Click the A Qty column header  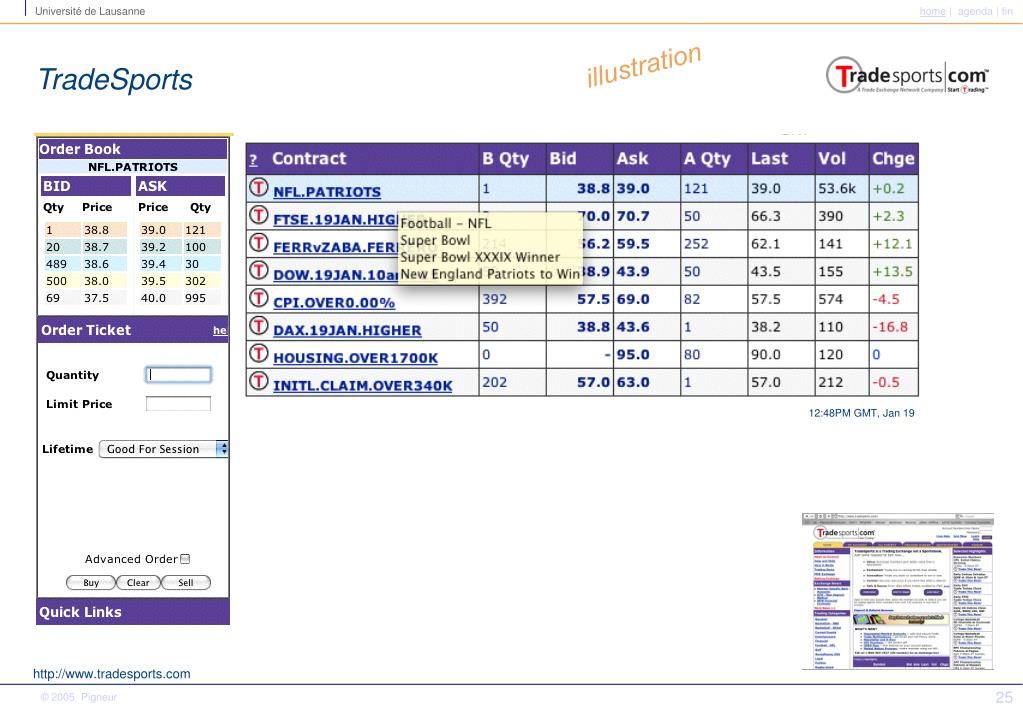pyautogui.click(x=707, y=159)
